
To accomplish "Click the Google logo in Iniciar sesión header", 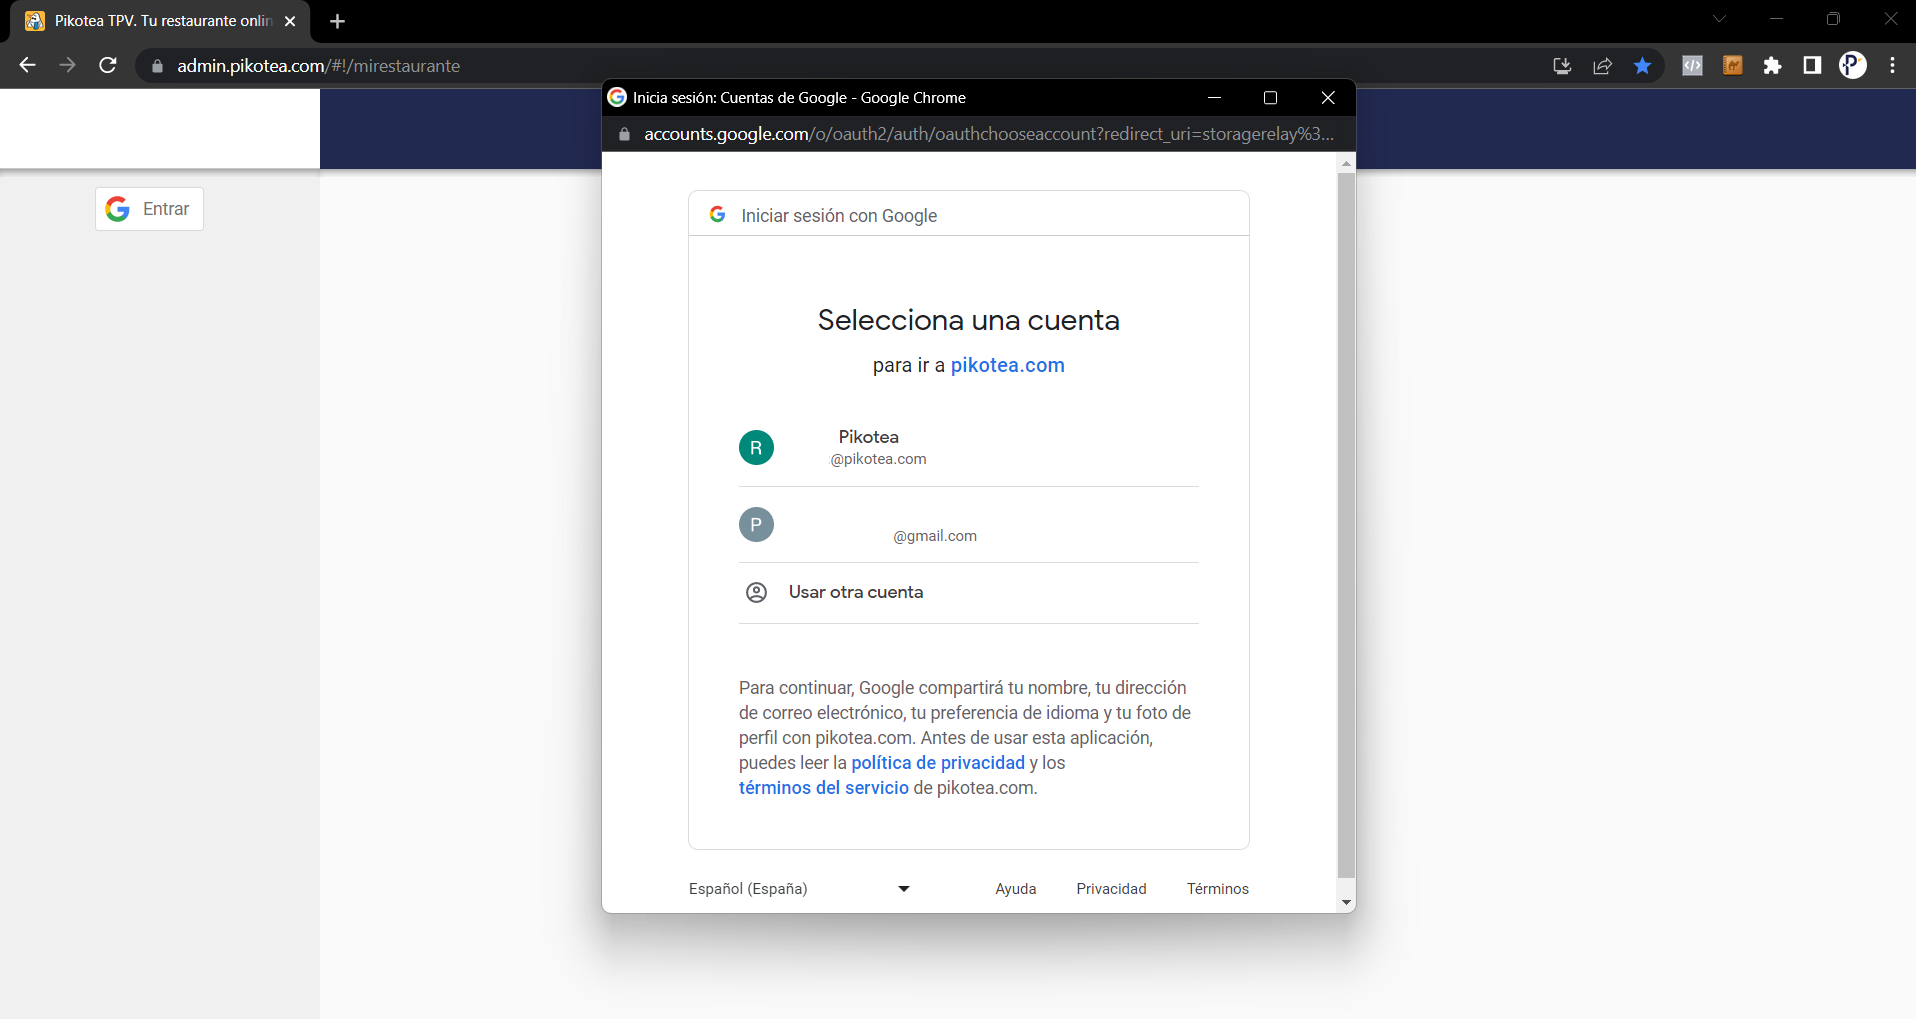I will click(717, 214).
